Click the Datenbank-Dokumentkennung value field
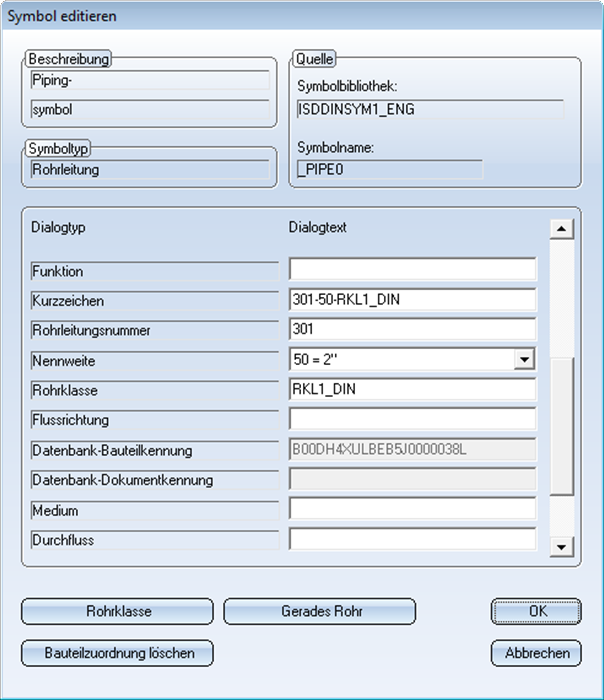The image size is (604, 700). click(412, 479)
